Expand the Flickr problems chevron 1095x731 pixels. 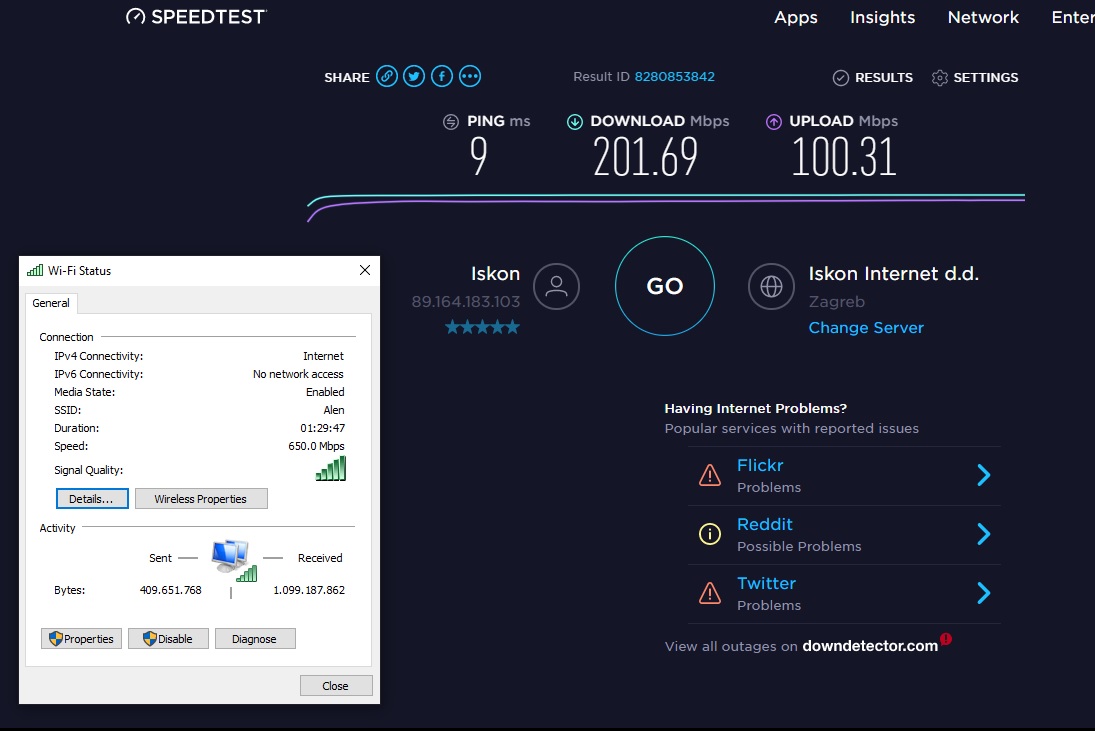pos(983,475)
